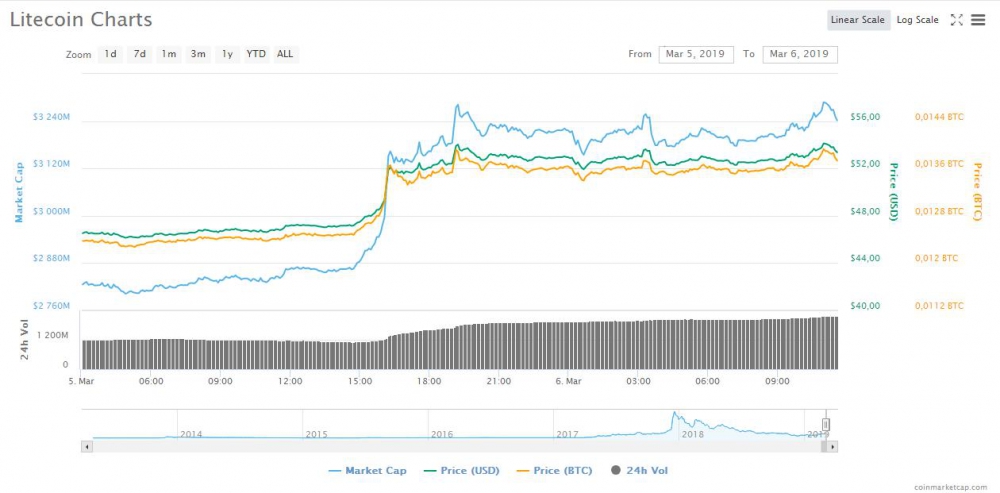Show ALL time range
The height and width of the screenshot is (493, 1000).
[x=285, y=54]
